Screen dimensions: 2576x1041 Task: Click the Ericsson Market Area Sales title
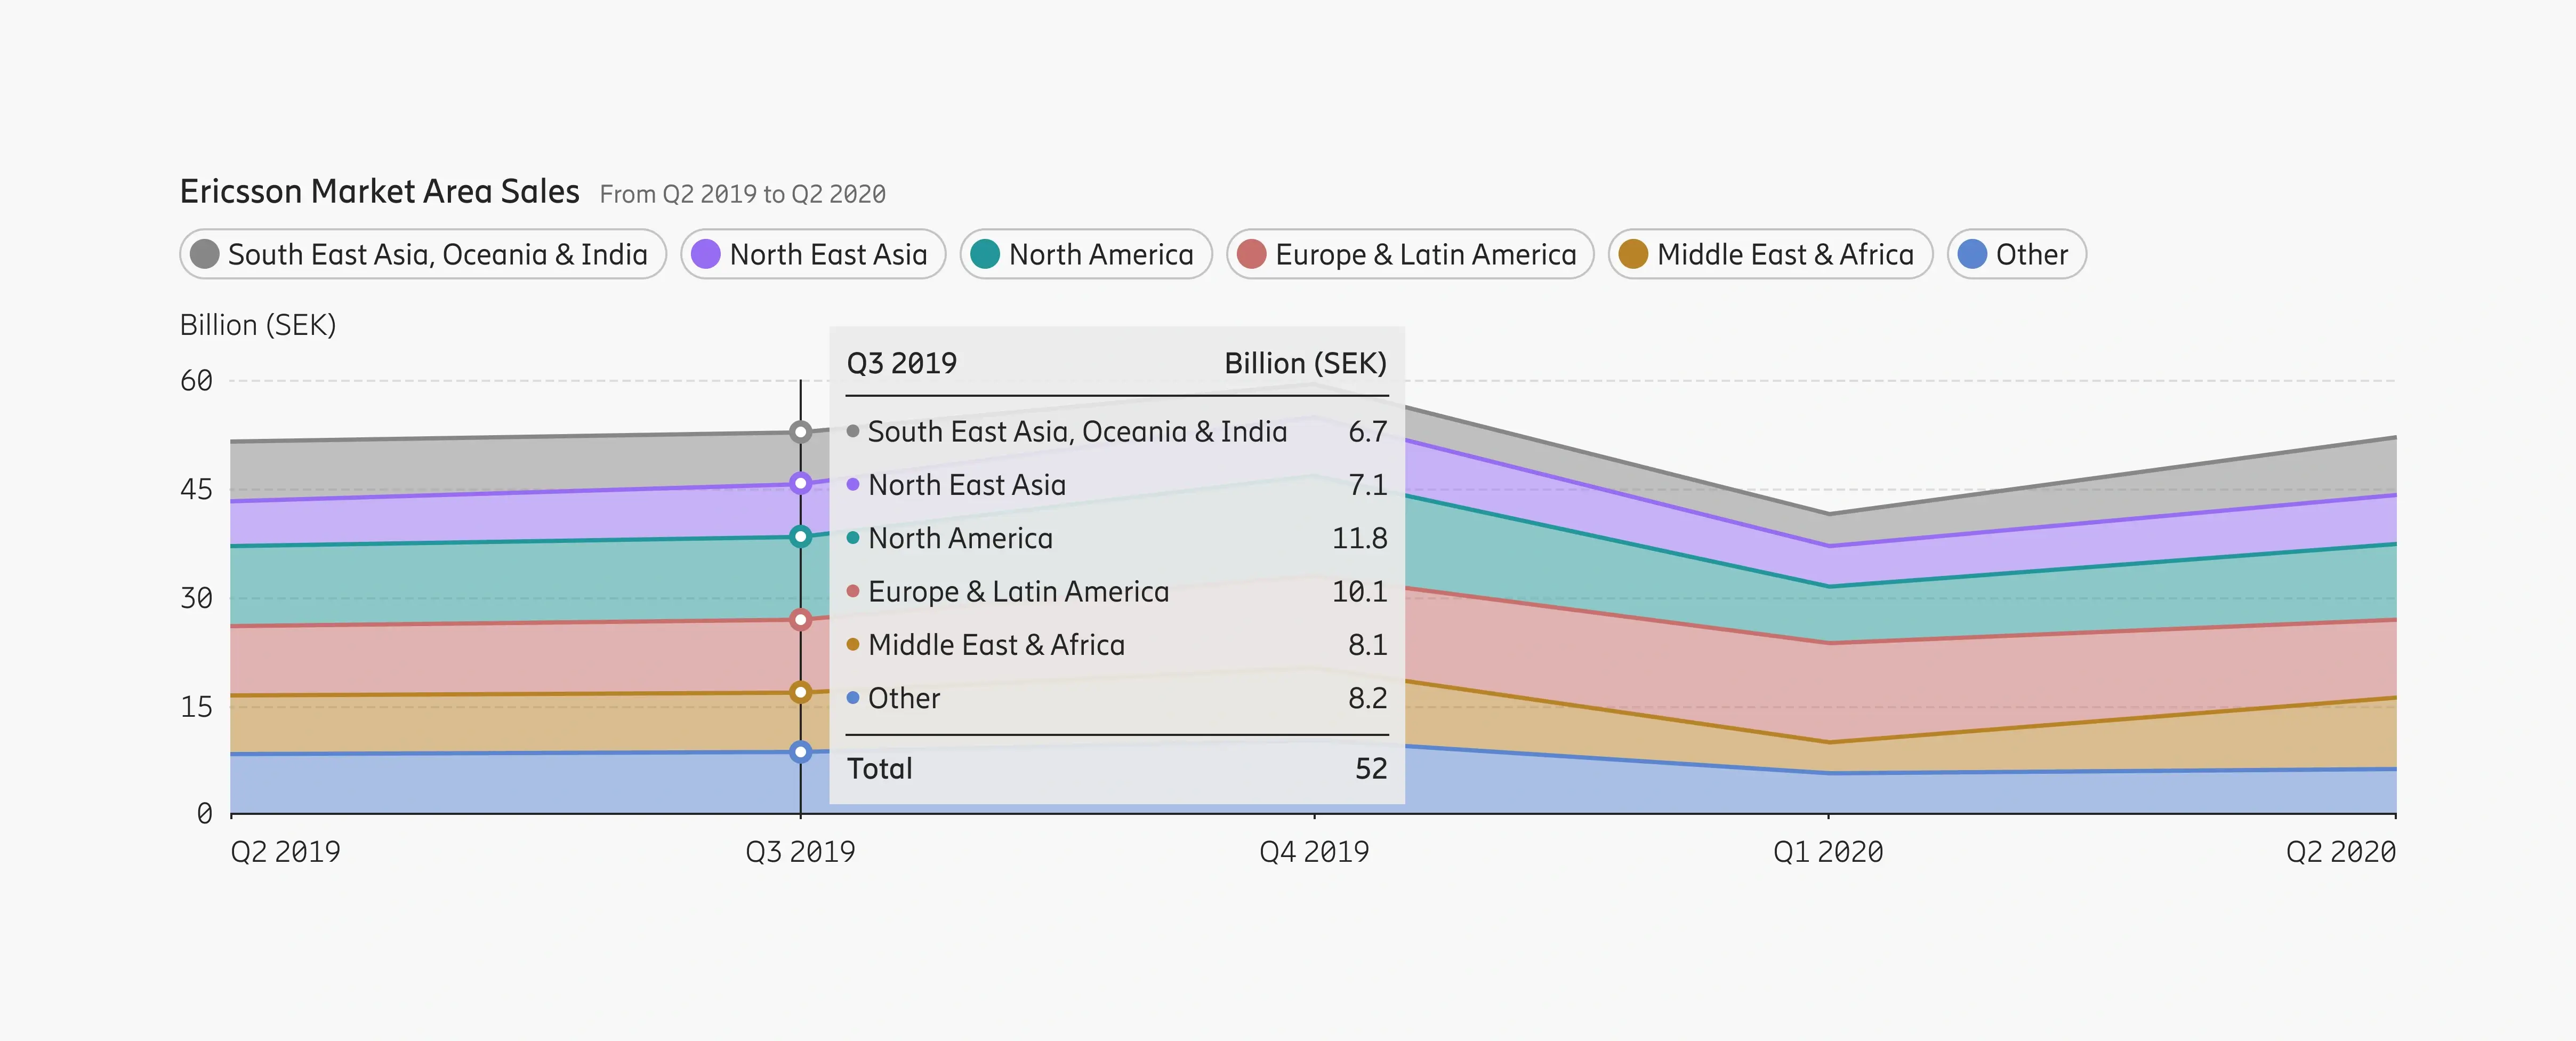(x=379, y=191)
